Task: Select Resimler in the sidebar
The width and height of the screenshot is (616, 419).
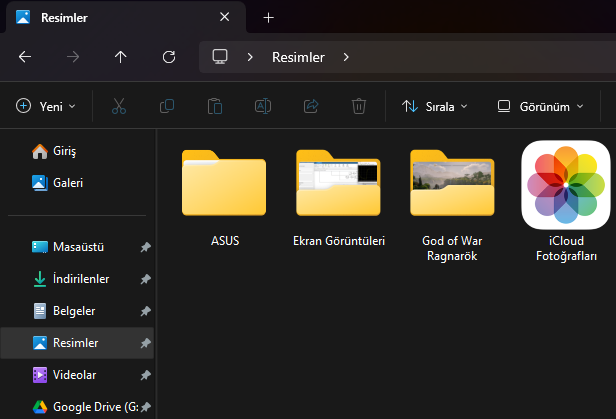Action: [77, 343]
